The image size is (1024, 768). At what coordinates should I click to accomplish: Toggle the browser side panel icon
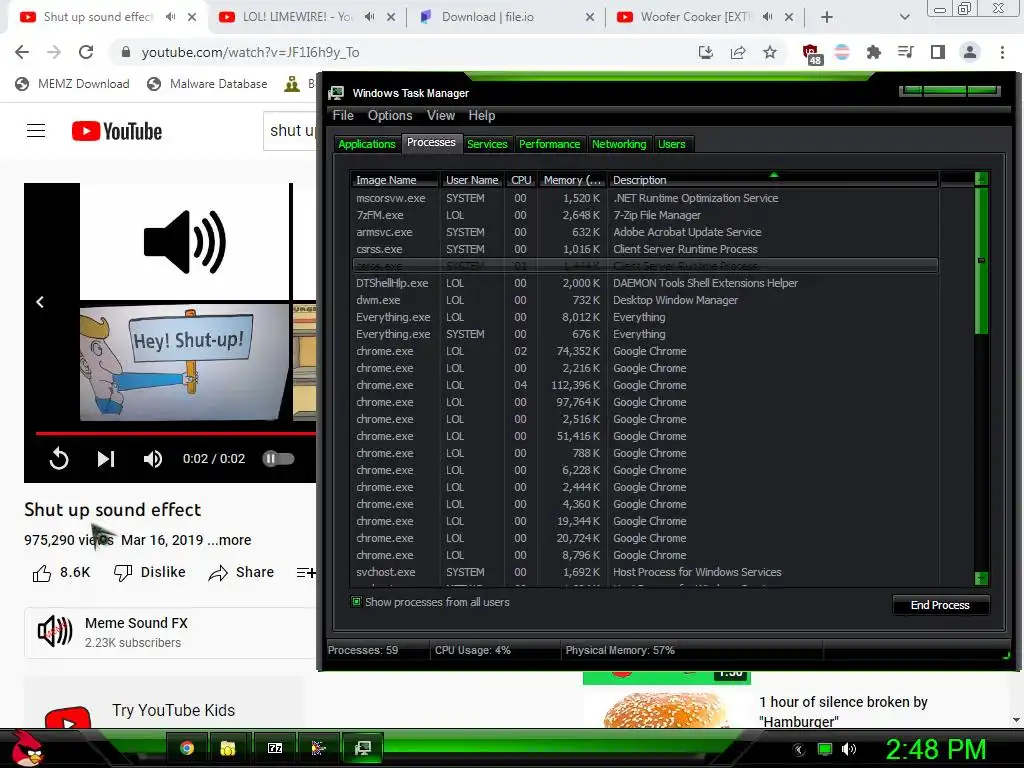pos(938,52)
